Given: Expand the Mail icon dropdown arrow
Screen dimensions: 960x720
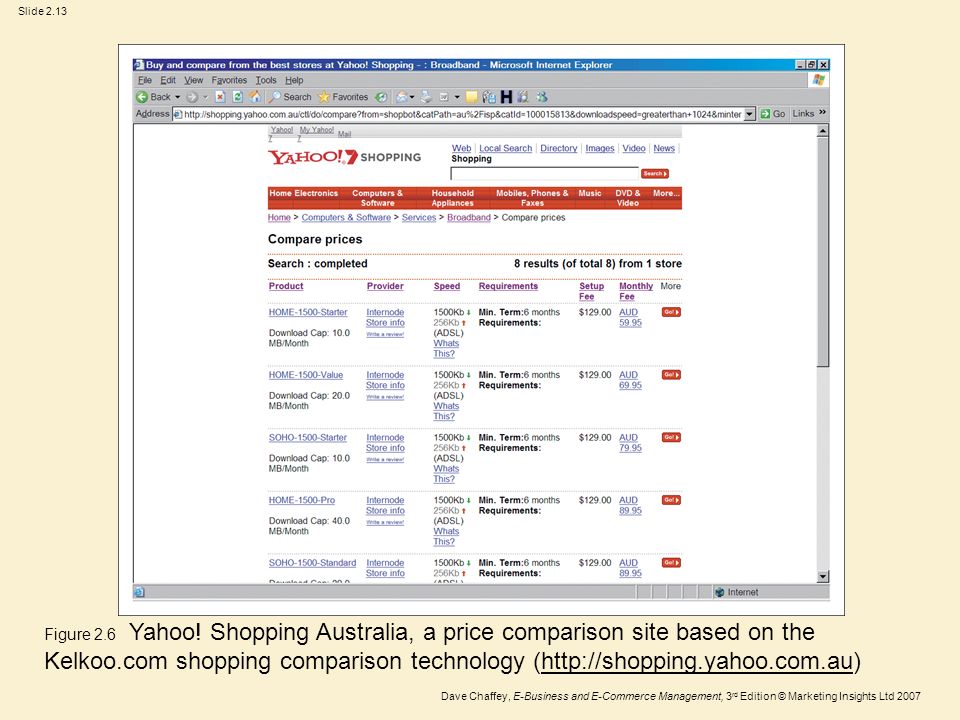Looking at the screenshot, I should pos(412,97).
